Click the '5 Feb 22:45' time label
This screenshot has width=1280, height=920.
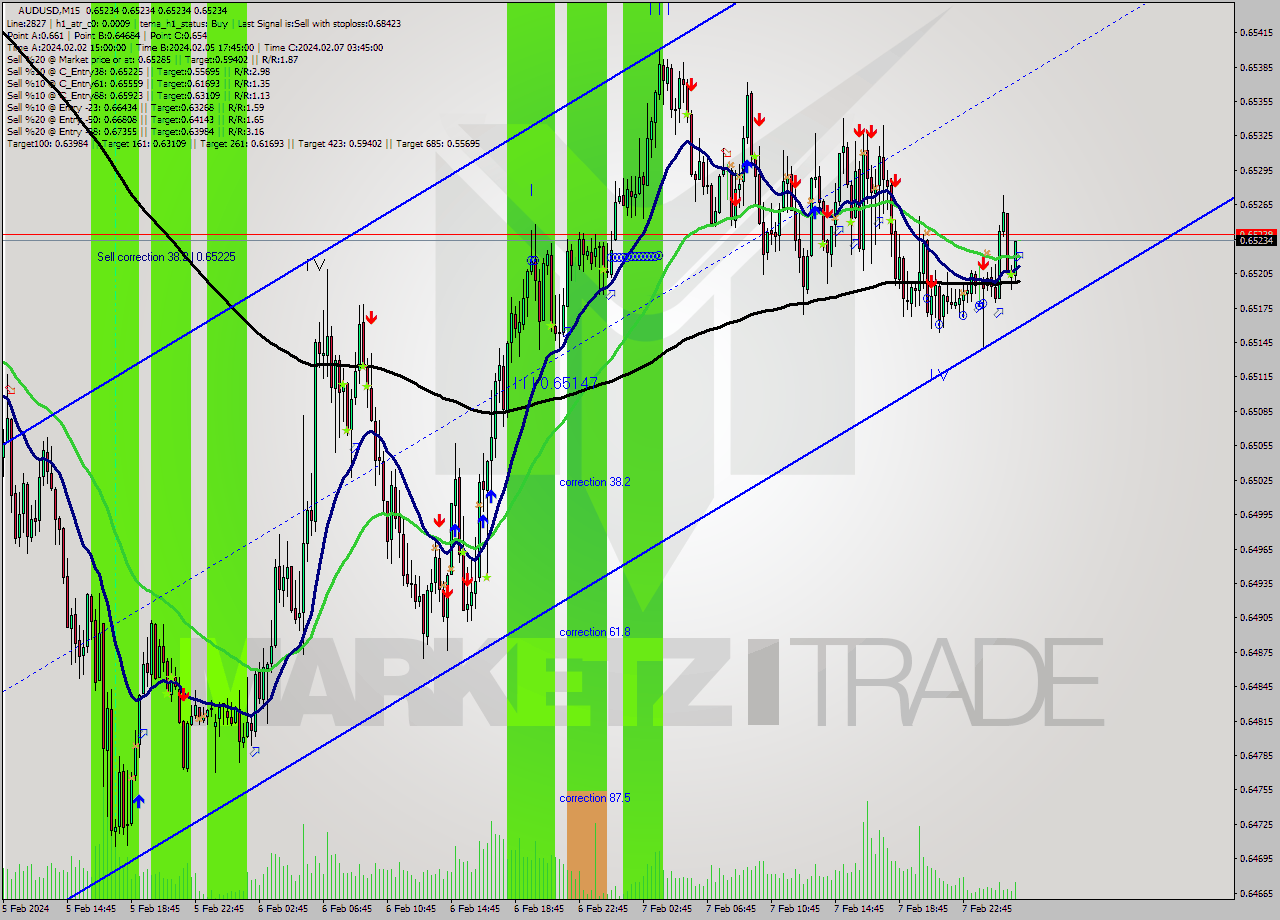219,909
